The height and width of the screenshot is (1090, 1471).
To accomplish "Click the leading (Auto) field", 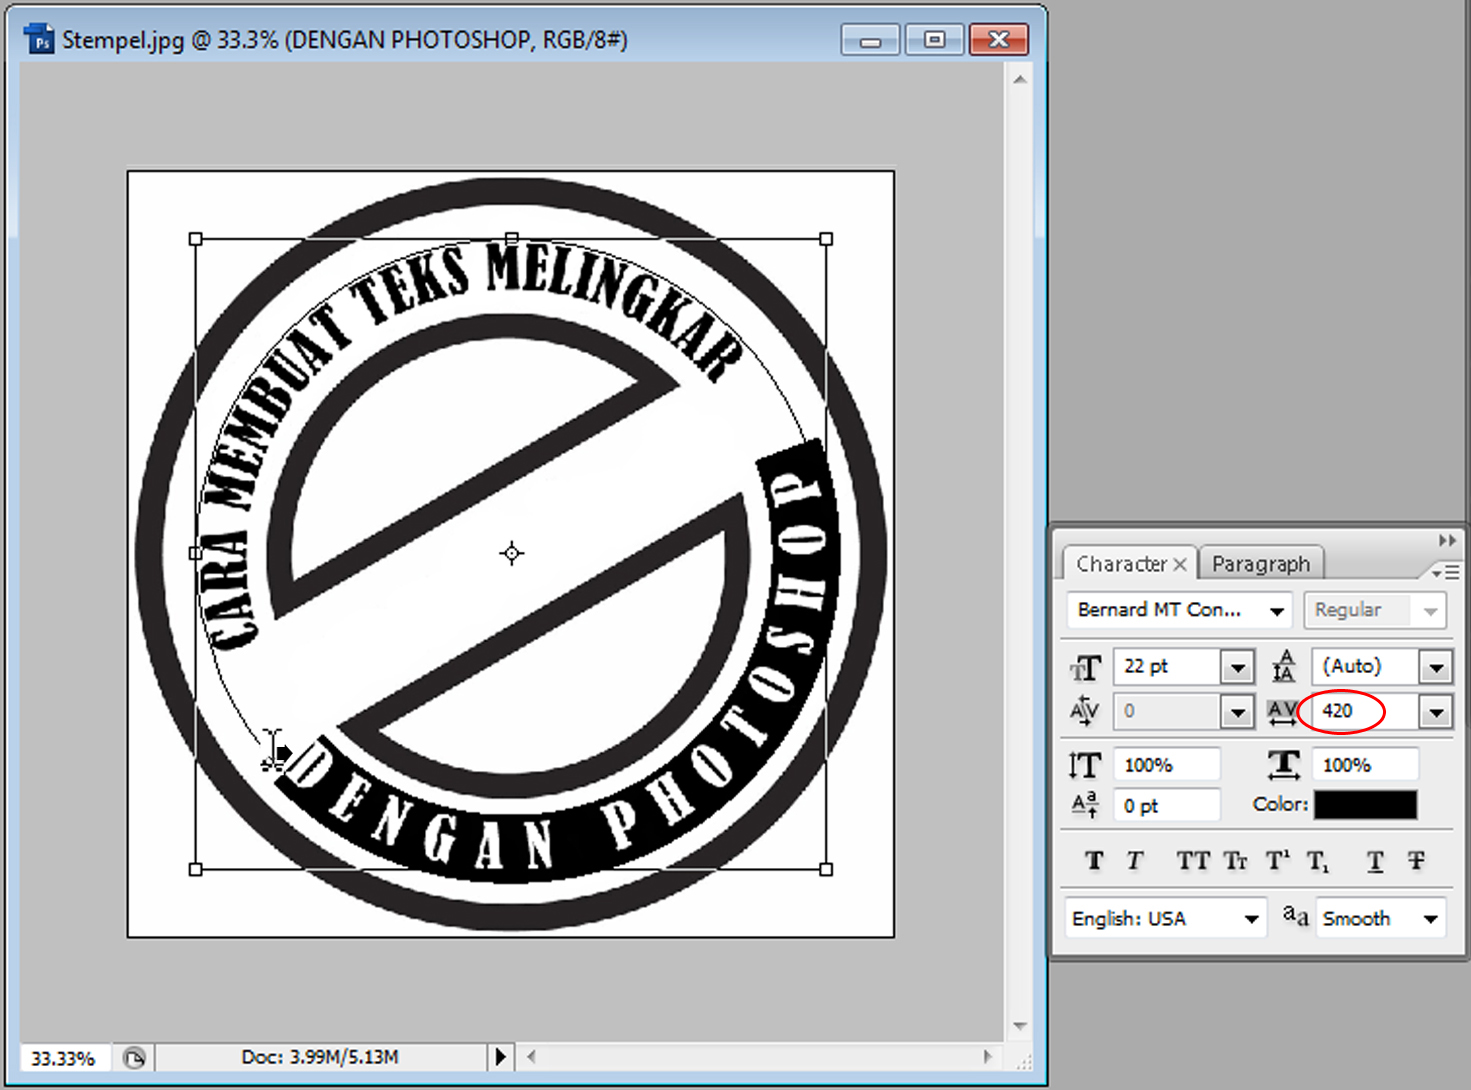I will tap(1365, 667).
